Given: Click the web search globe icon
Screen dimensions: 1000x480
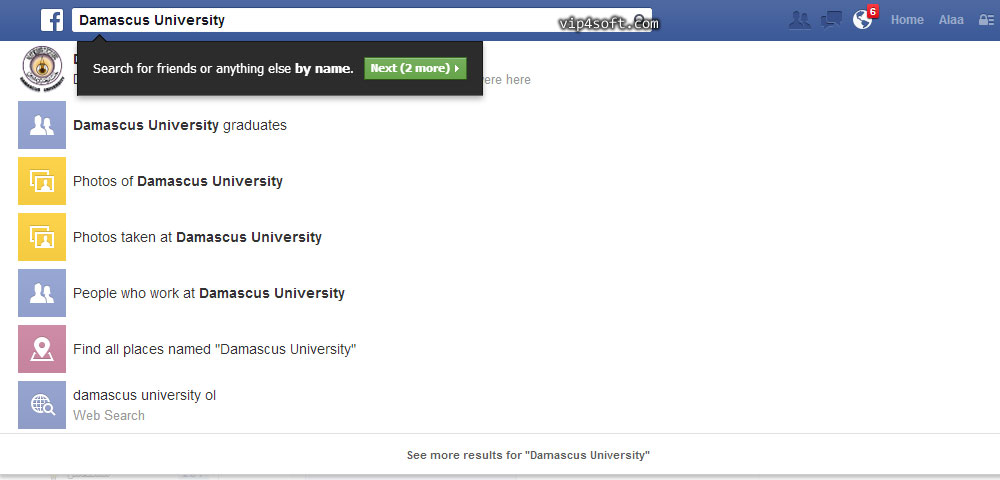Looking at the screenshot, I should click(x=42, y=405).
